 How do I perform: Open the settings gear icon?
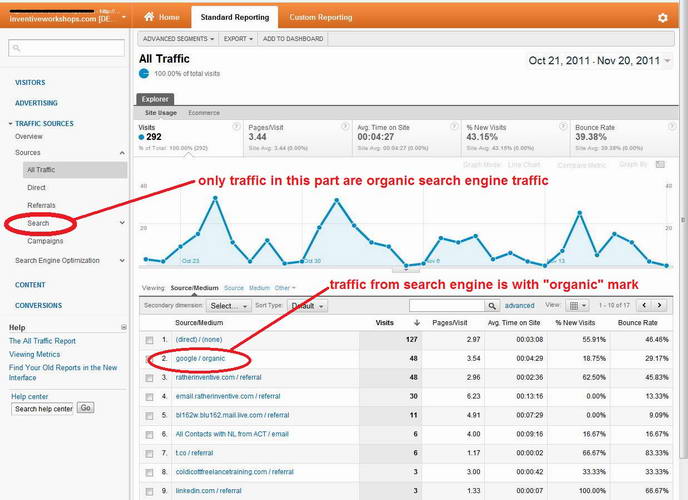coord(662,18)
